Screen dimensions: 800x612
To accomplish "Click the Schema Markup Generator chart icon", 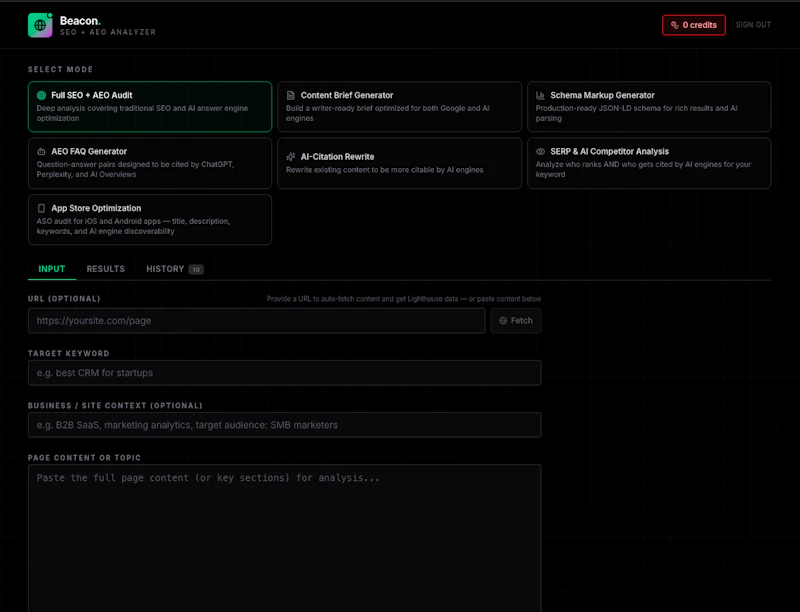I will click(x=540, y=95).
